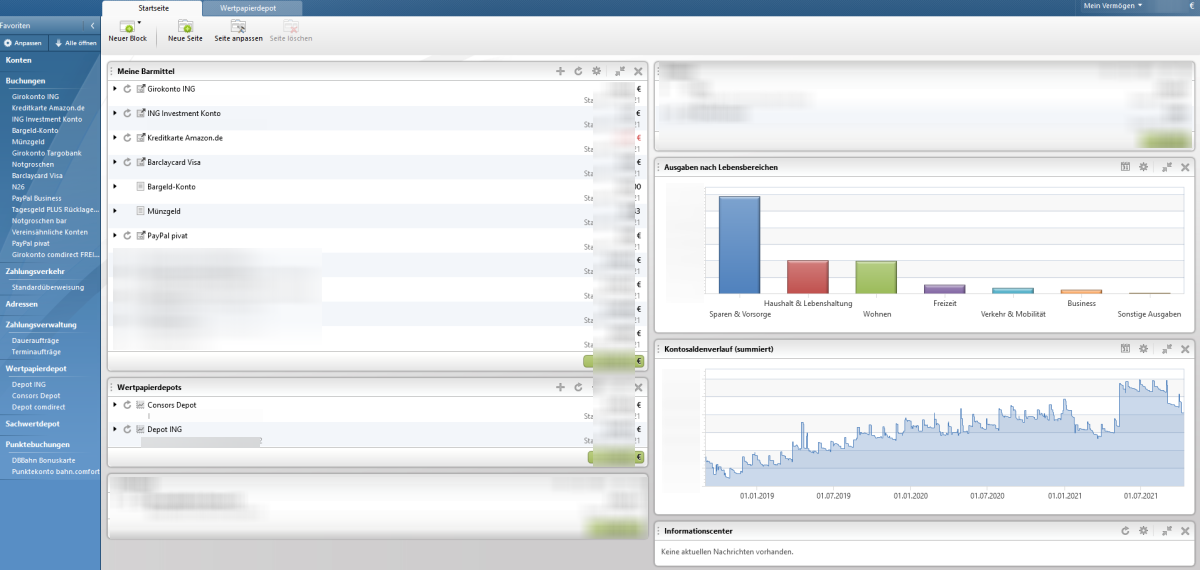Click the Neue Seite icon
The width and height of the screenshot is (1200, 570).
(185, 26)
